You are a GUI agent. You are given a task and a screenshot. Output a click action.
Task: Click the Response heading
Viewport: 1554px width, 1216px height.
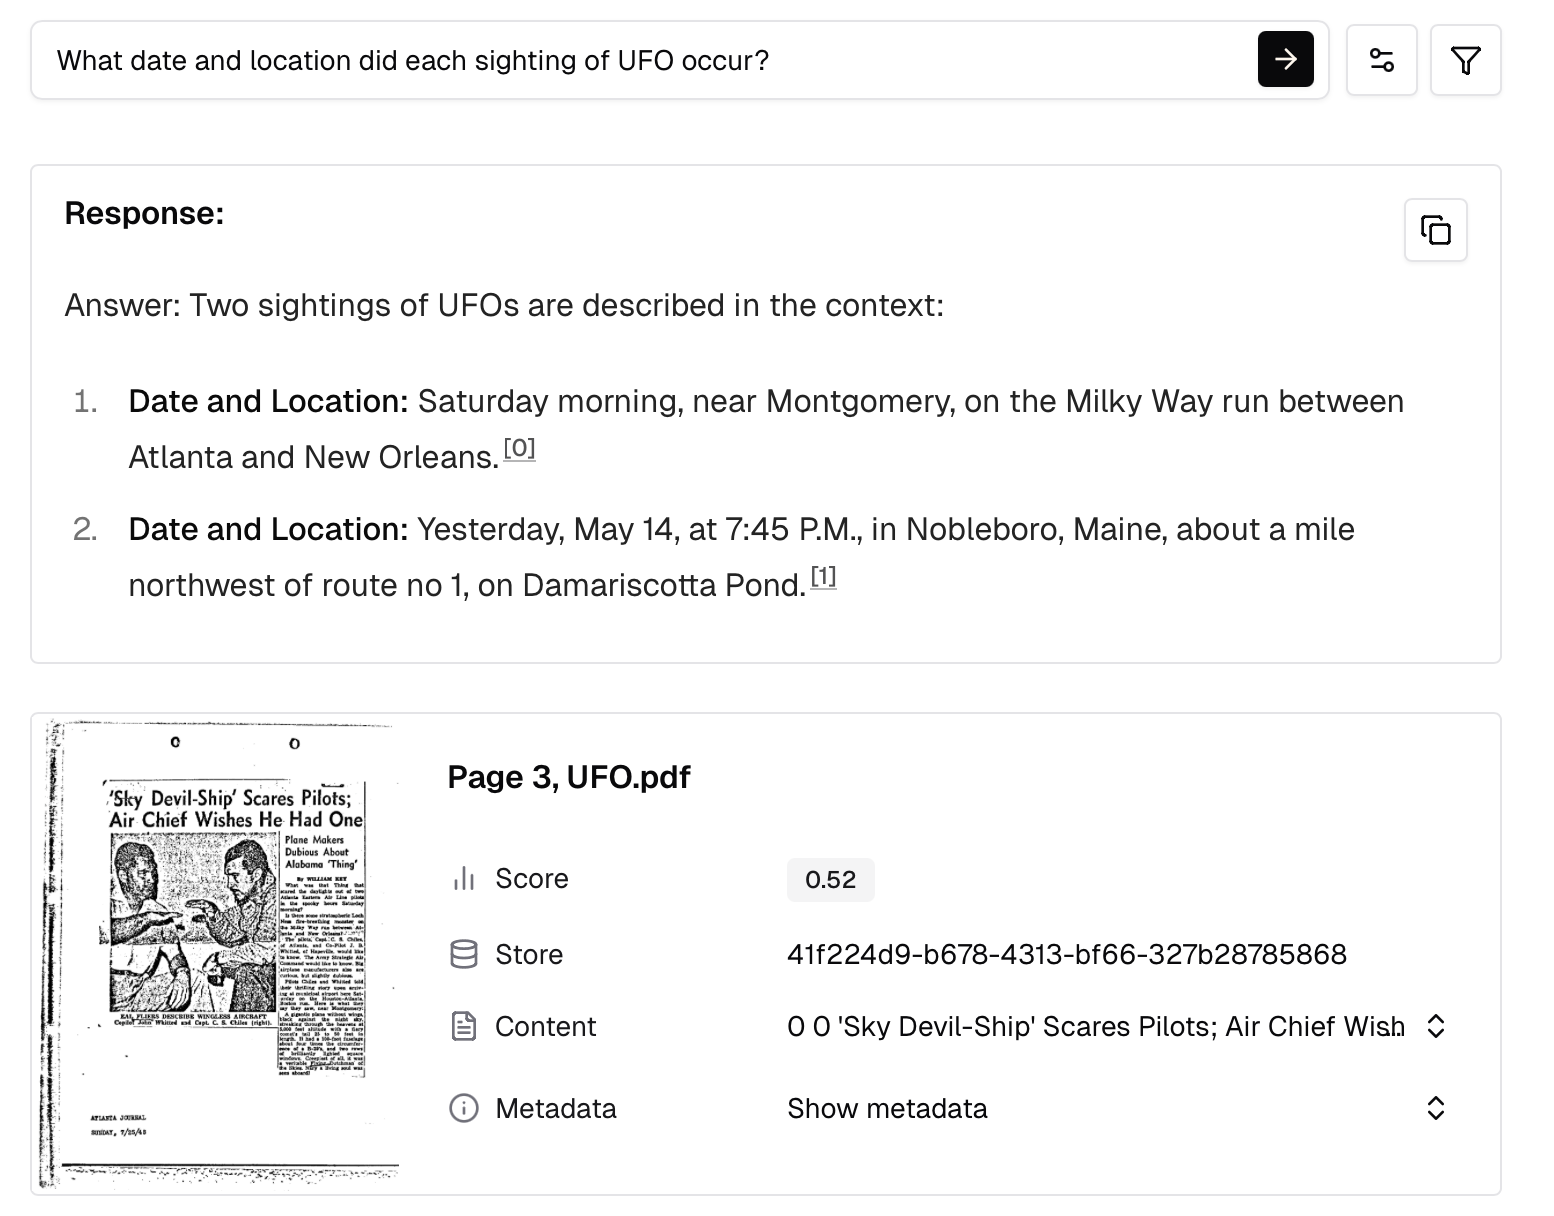click(x=144, y=213)
